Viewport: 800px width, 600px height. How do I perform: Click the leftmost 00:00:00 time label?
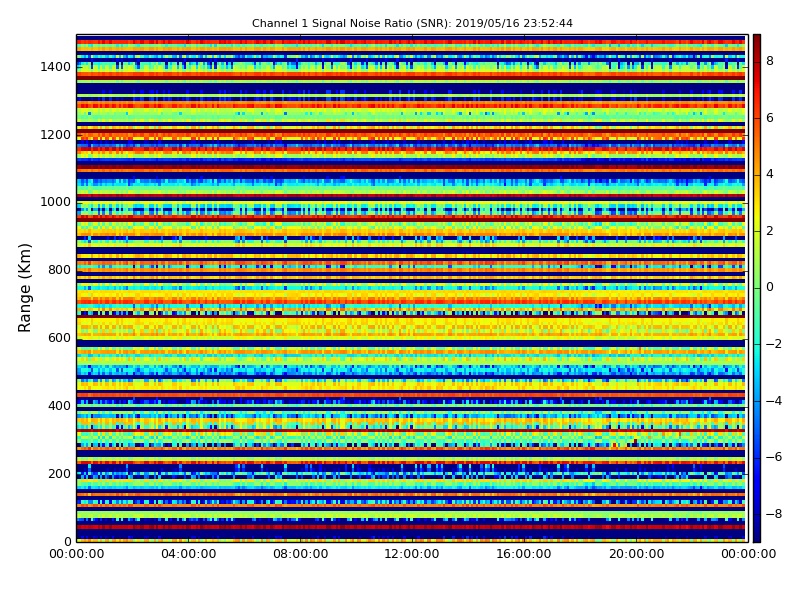tap(77, 554)
